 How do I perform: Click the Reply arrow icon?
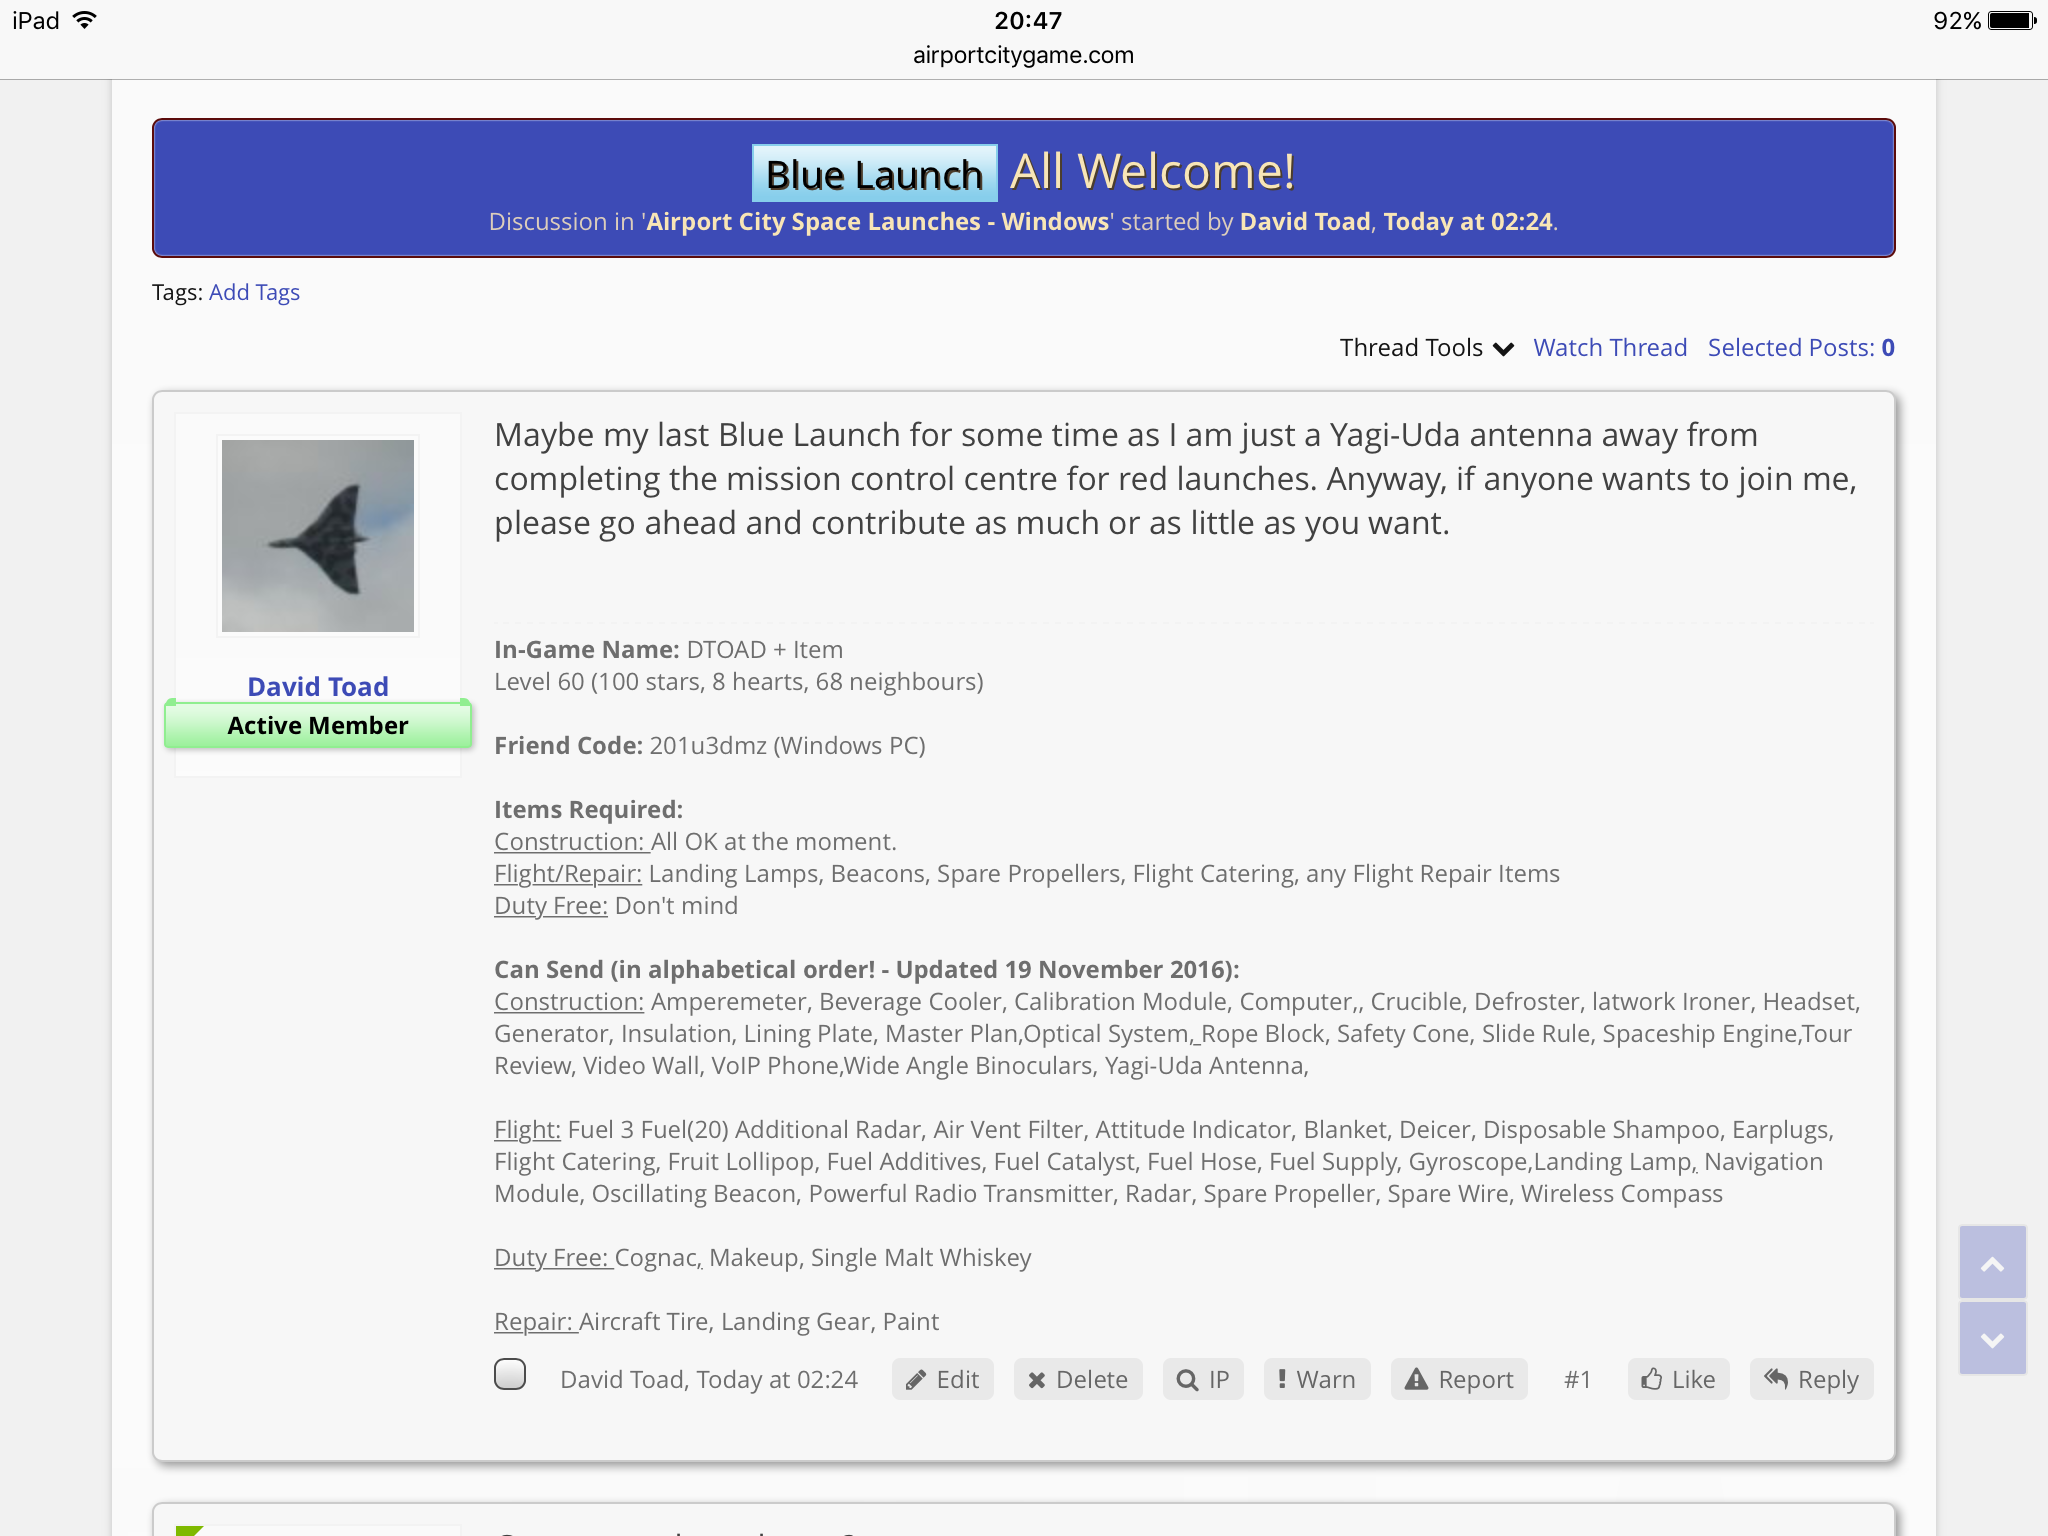click(x=1776, y=1379)
